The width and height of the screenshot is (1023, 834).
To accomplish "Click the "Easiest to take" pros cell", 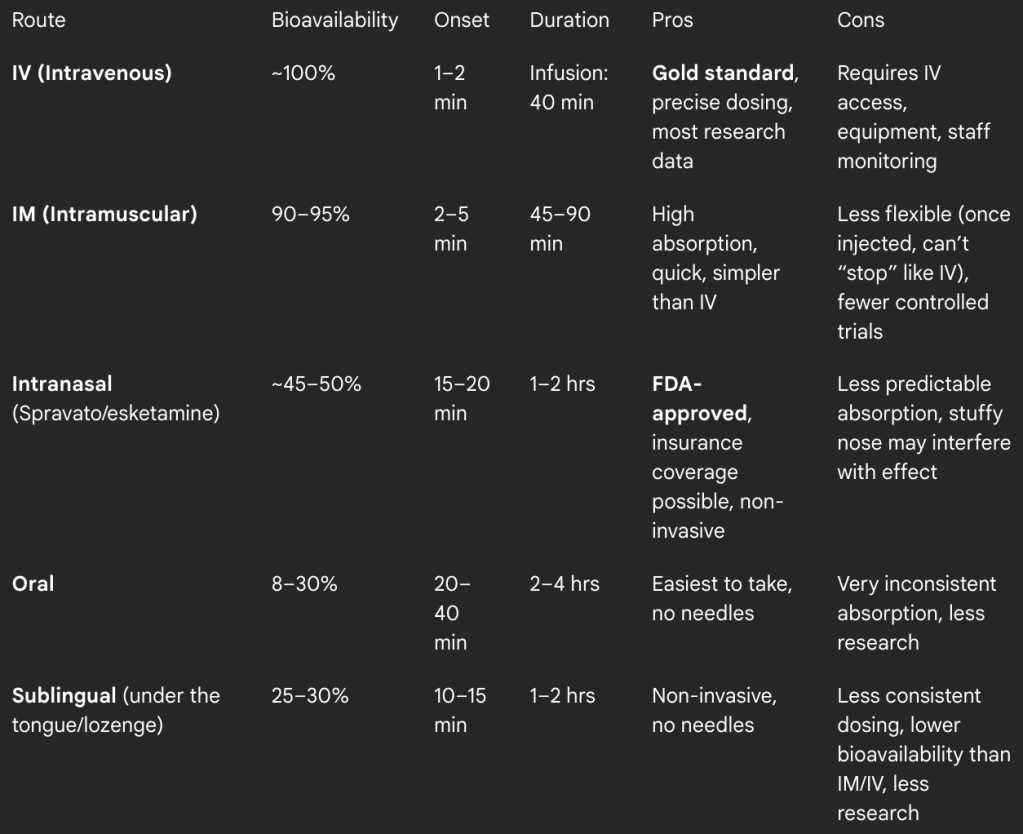I will pos(721,598).
